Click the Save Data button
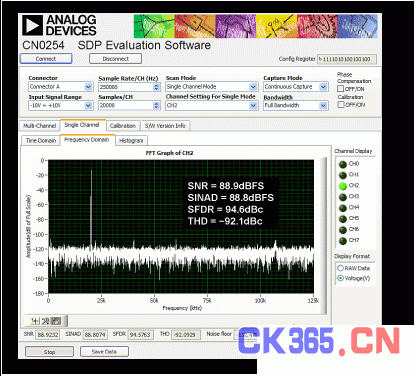The width and height of the screenshot is (415, 376). 104,352
